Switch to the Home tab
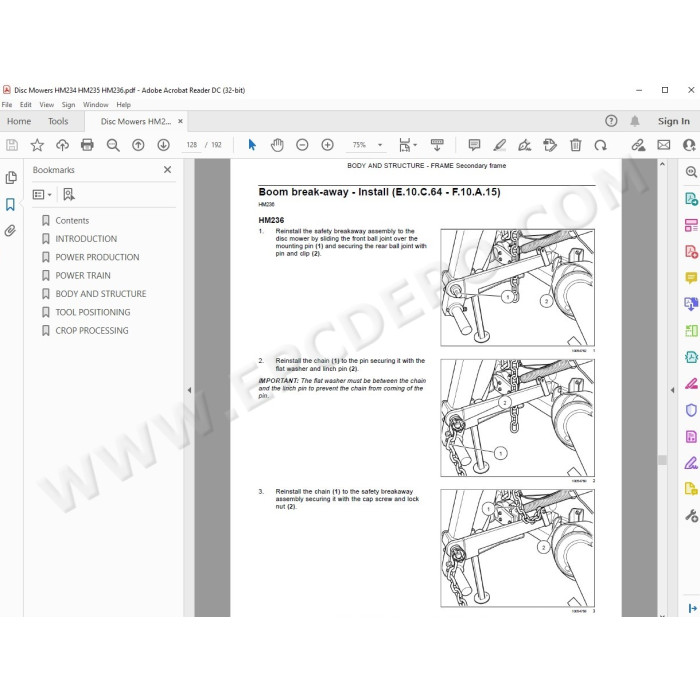The image size is (700, 700). pyautogui.click(x=19, y=121)
